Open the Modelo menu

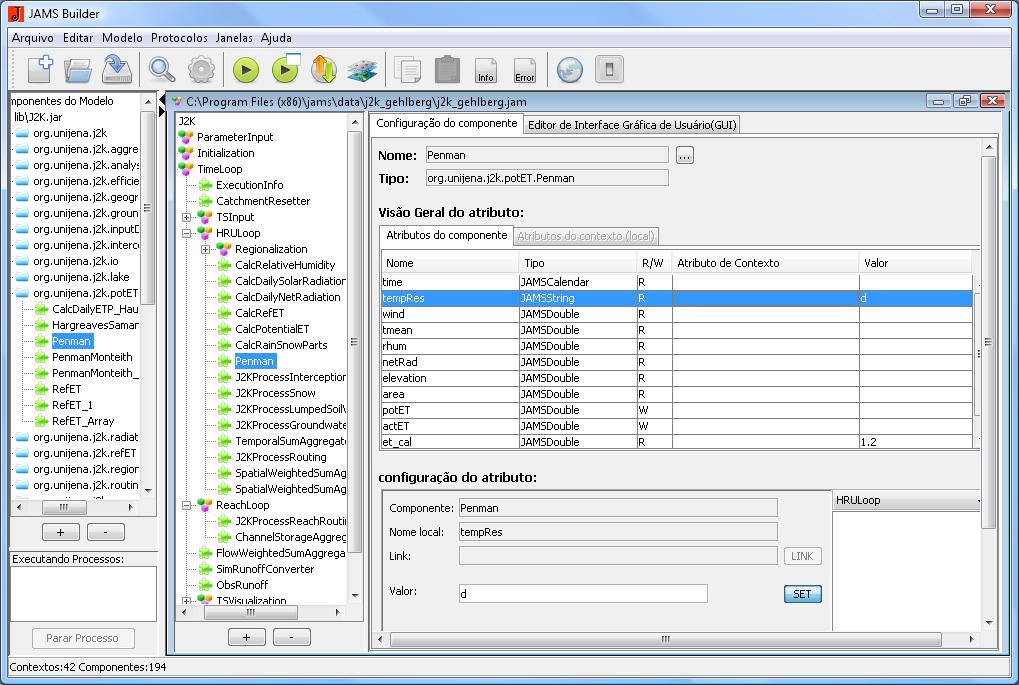122,38
